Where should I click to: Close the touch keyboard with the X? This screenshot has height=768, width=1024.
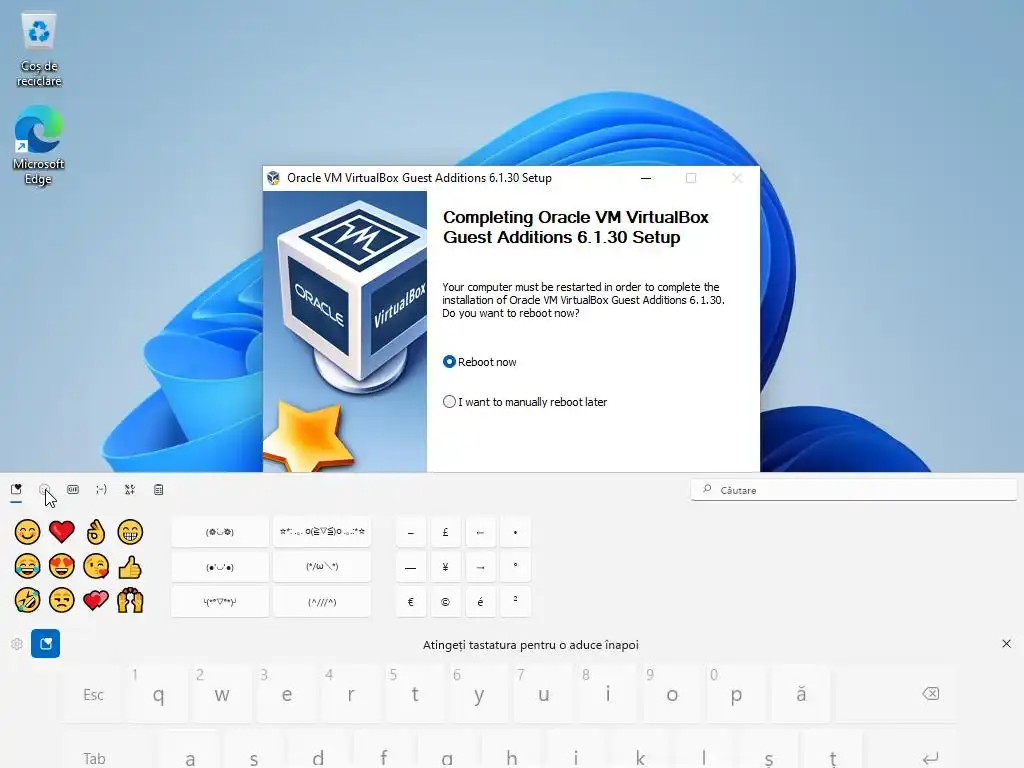coord(1006,644)
